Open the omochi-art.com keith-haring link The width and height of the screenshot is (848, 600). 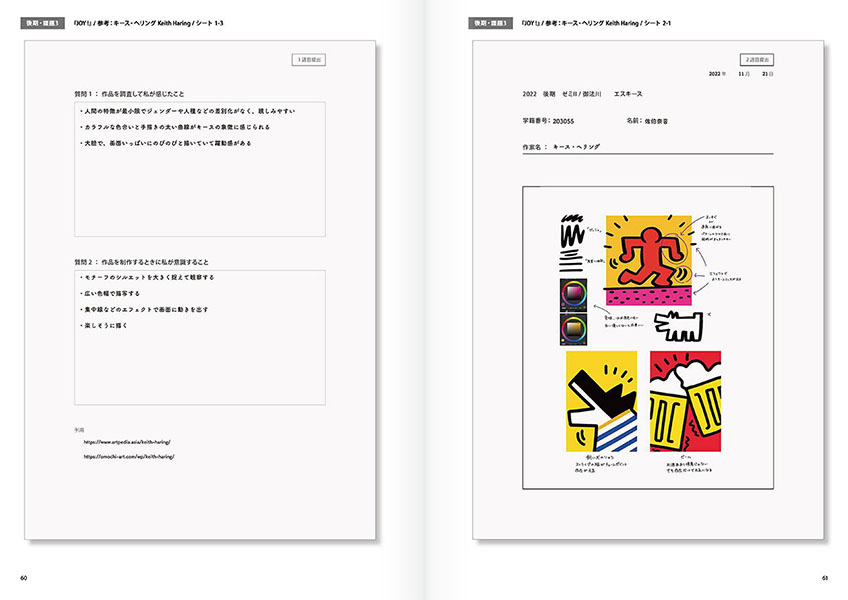click(129, 457)
